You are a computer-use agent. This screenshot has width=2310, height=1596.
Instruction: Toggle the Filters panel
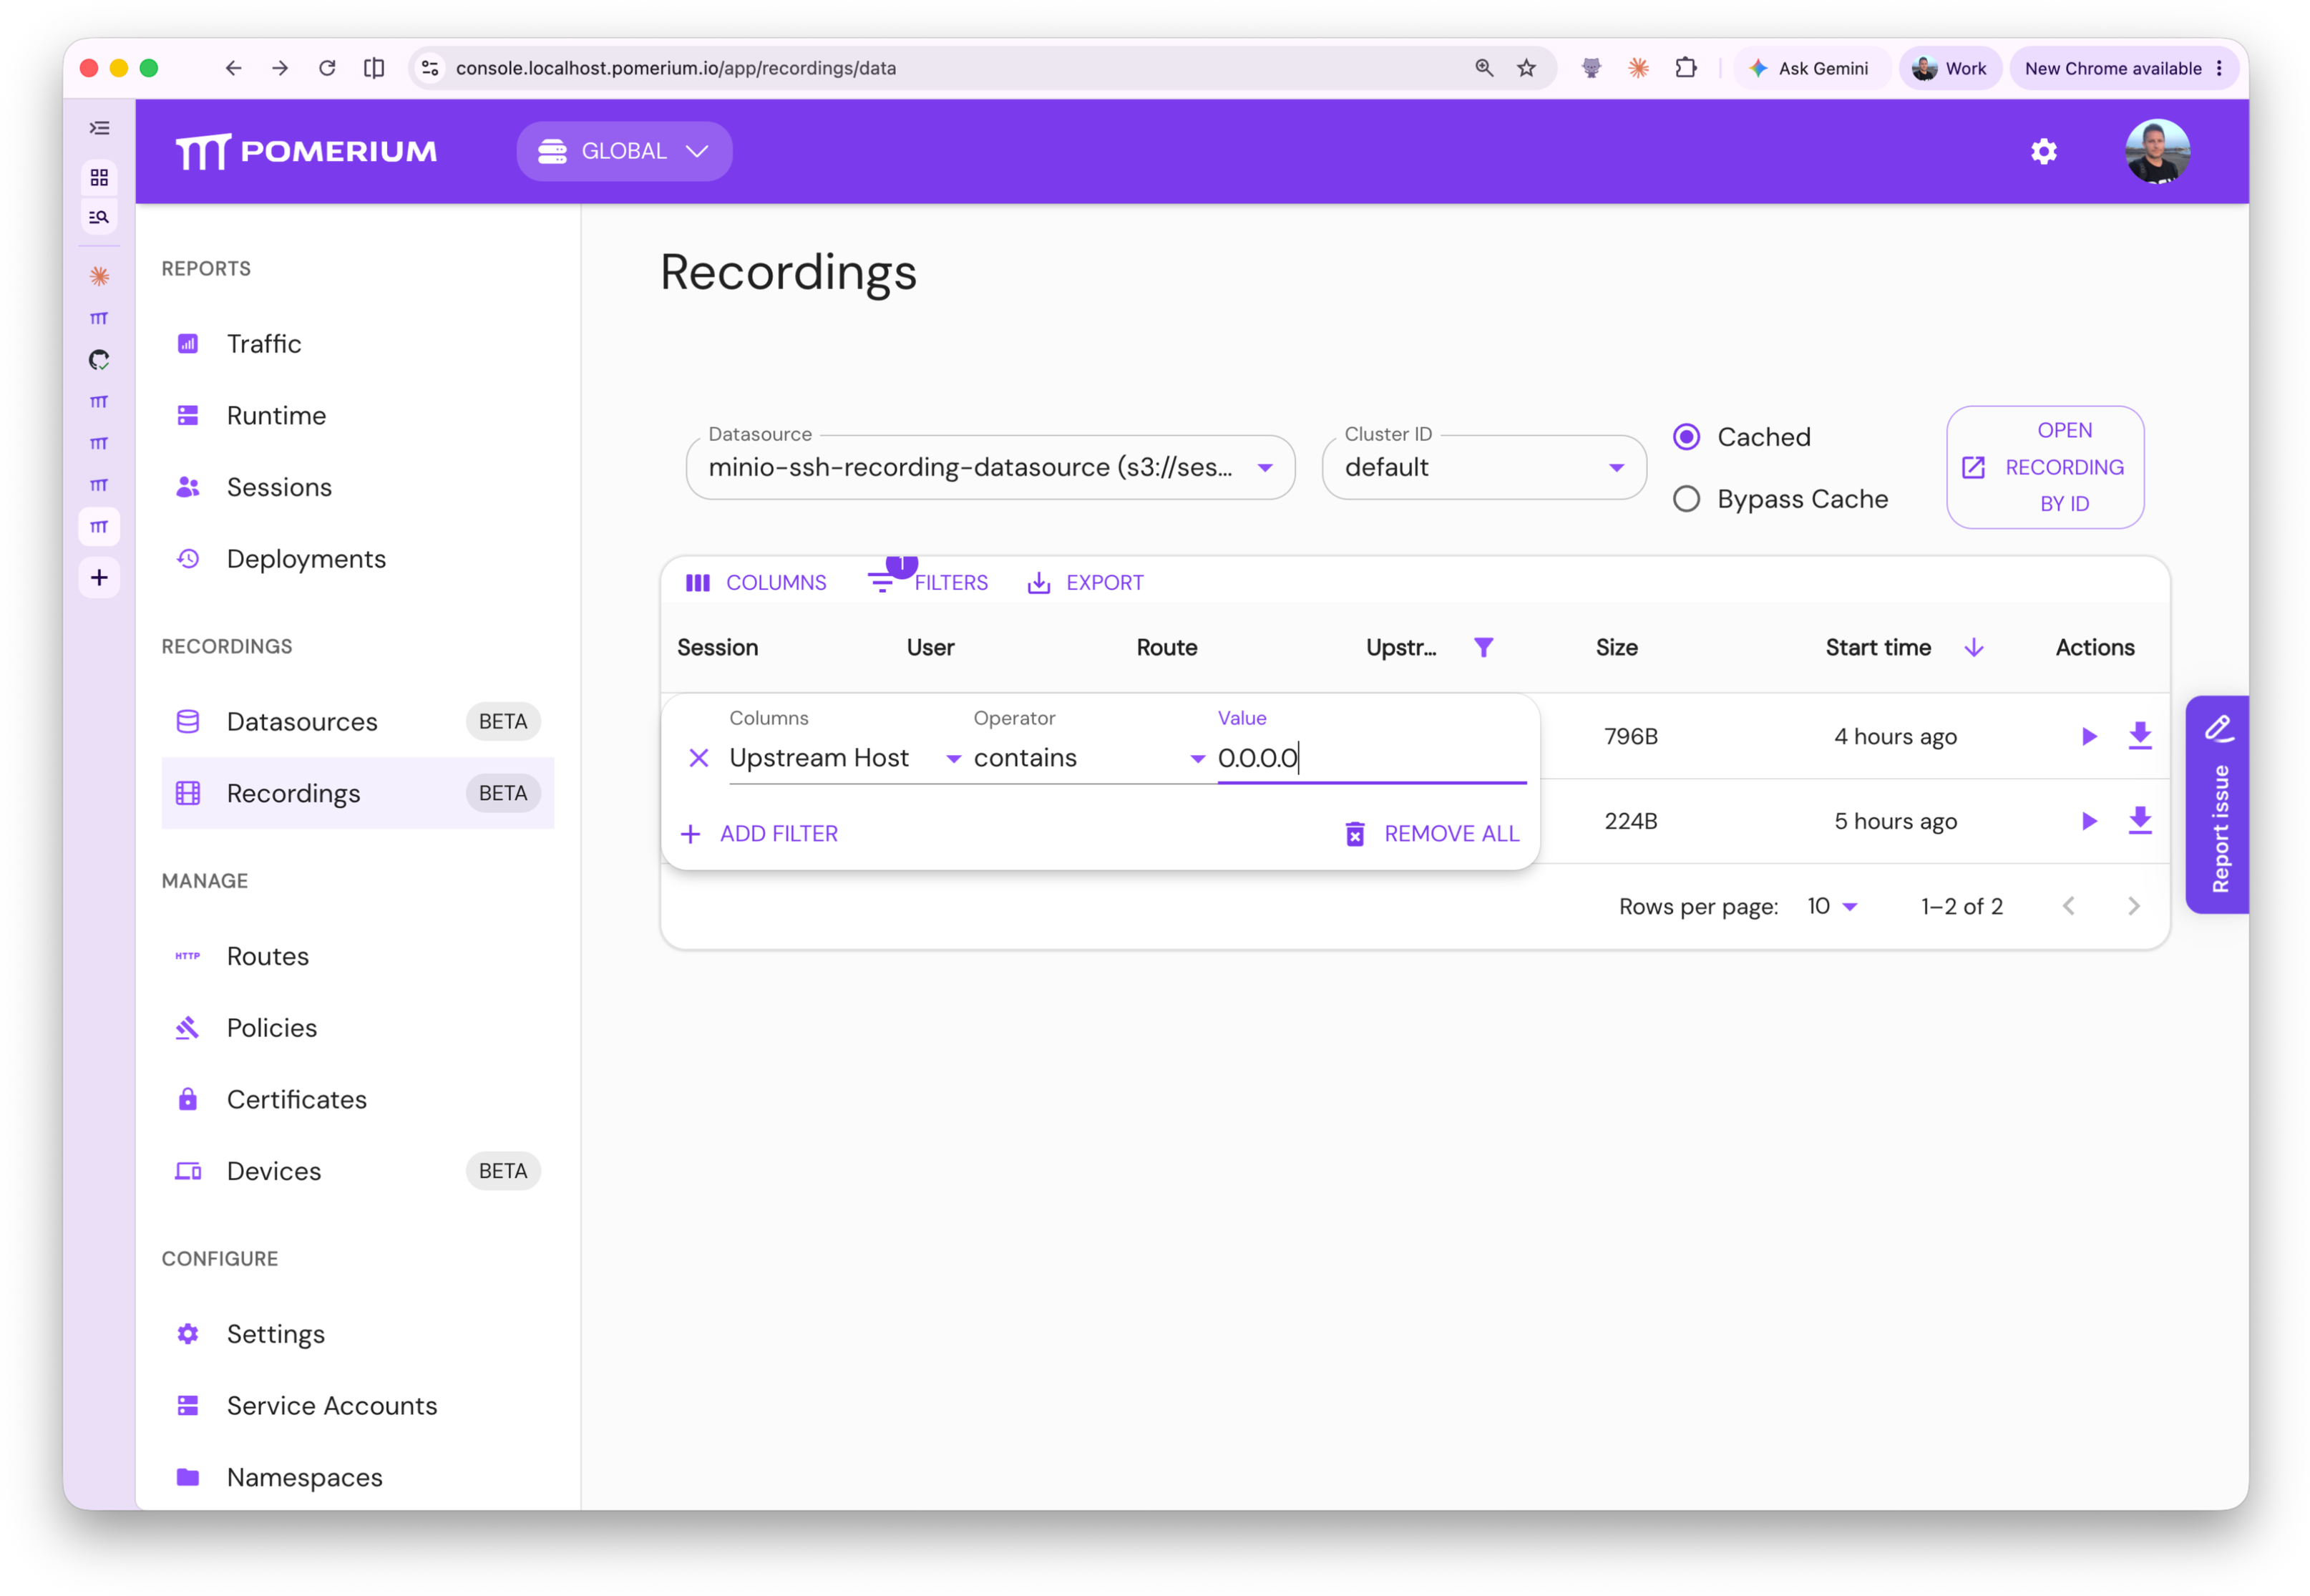(928, 582)
